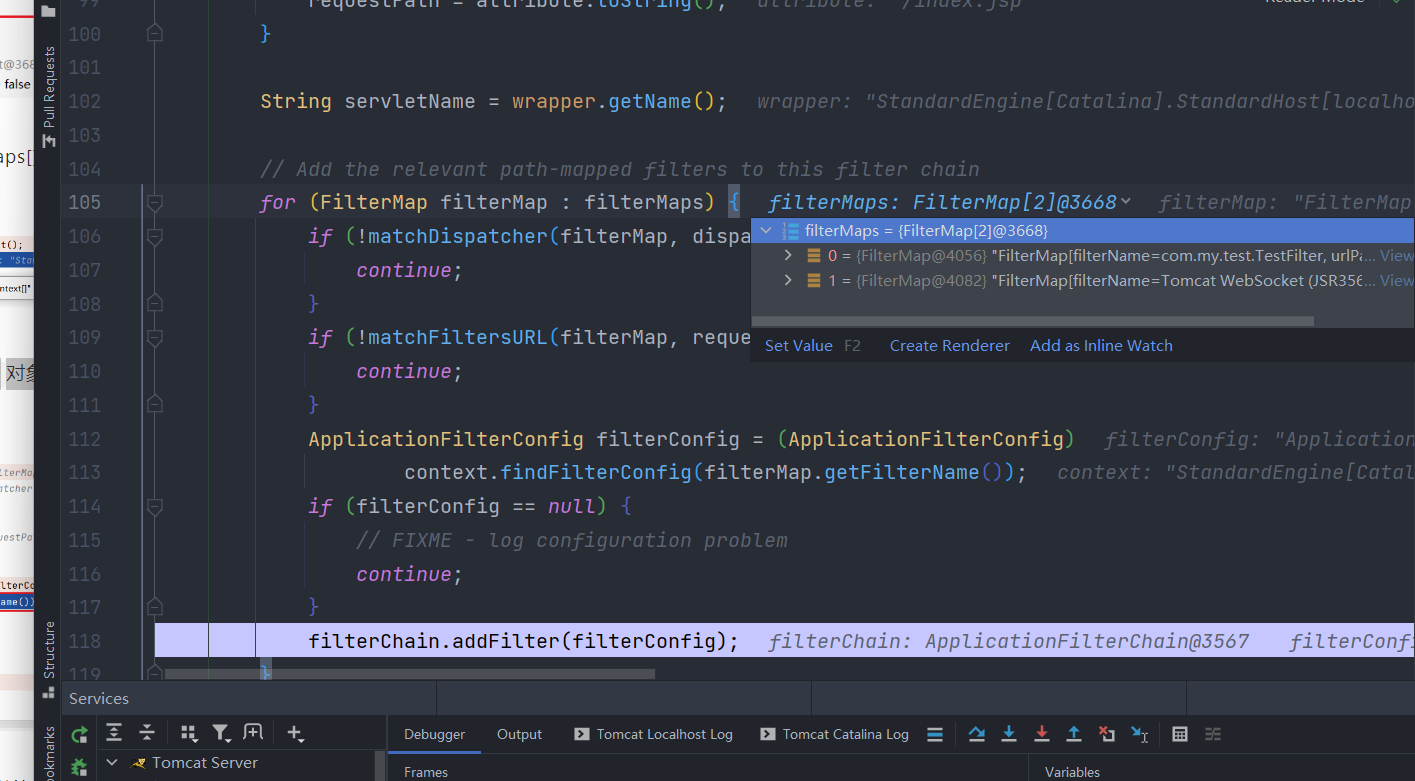This screenshot has width=1415, height=781.
Task: Click the Frames panel header
Action: point(426,772)
